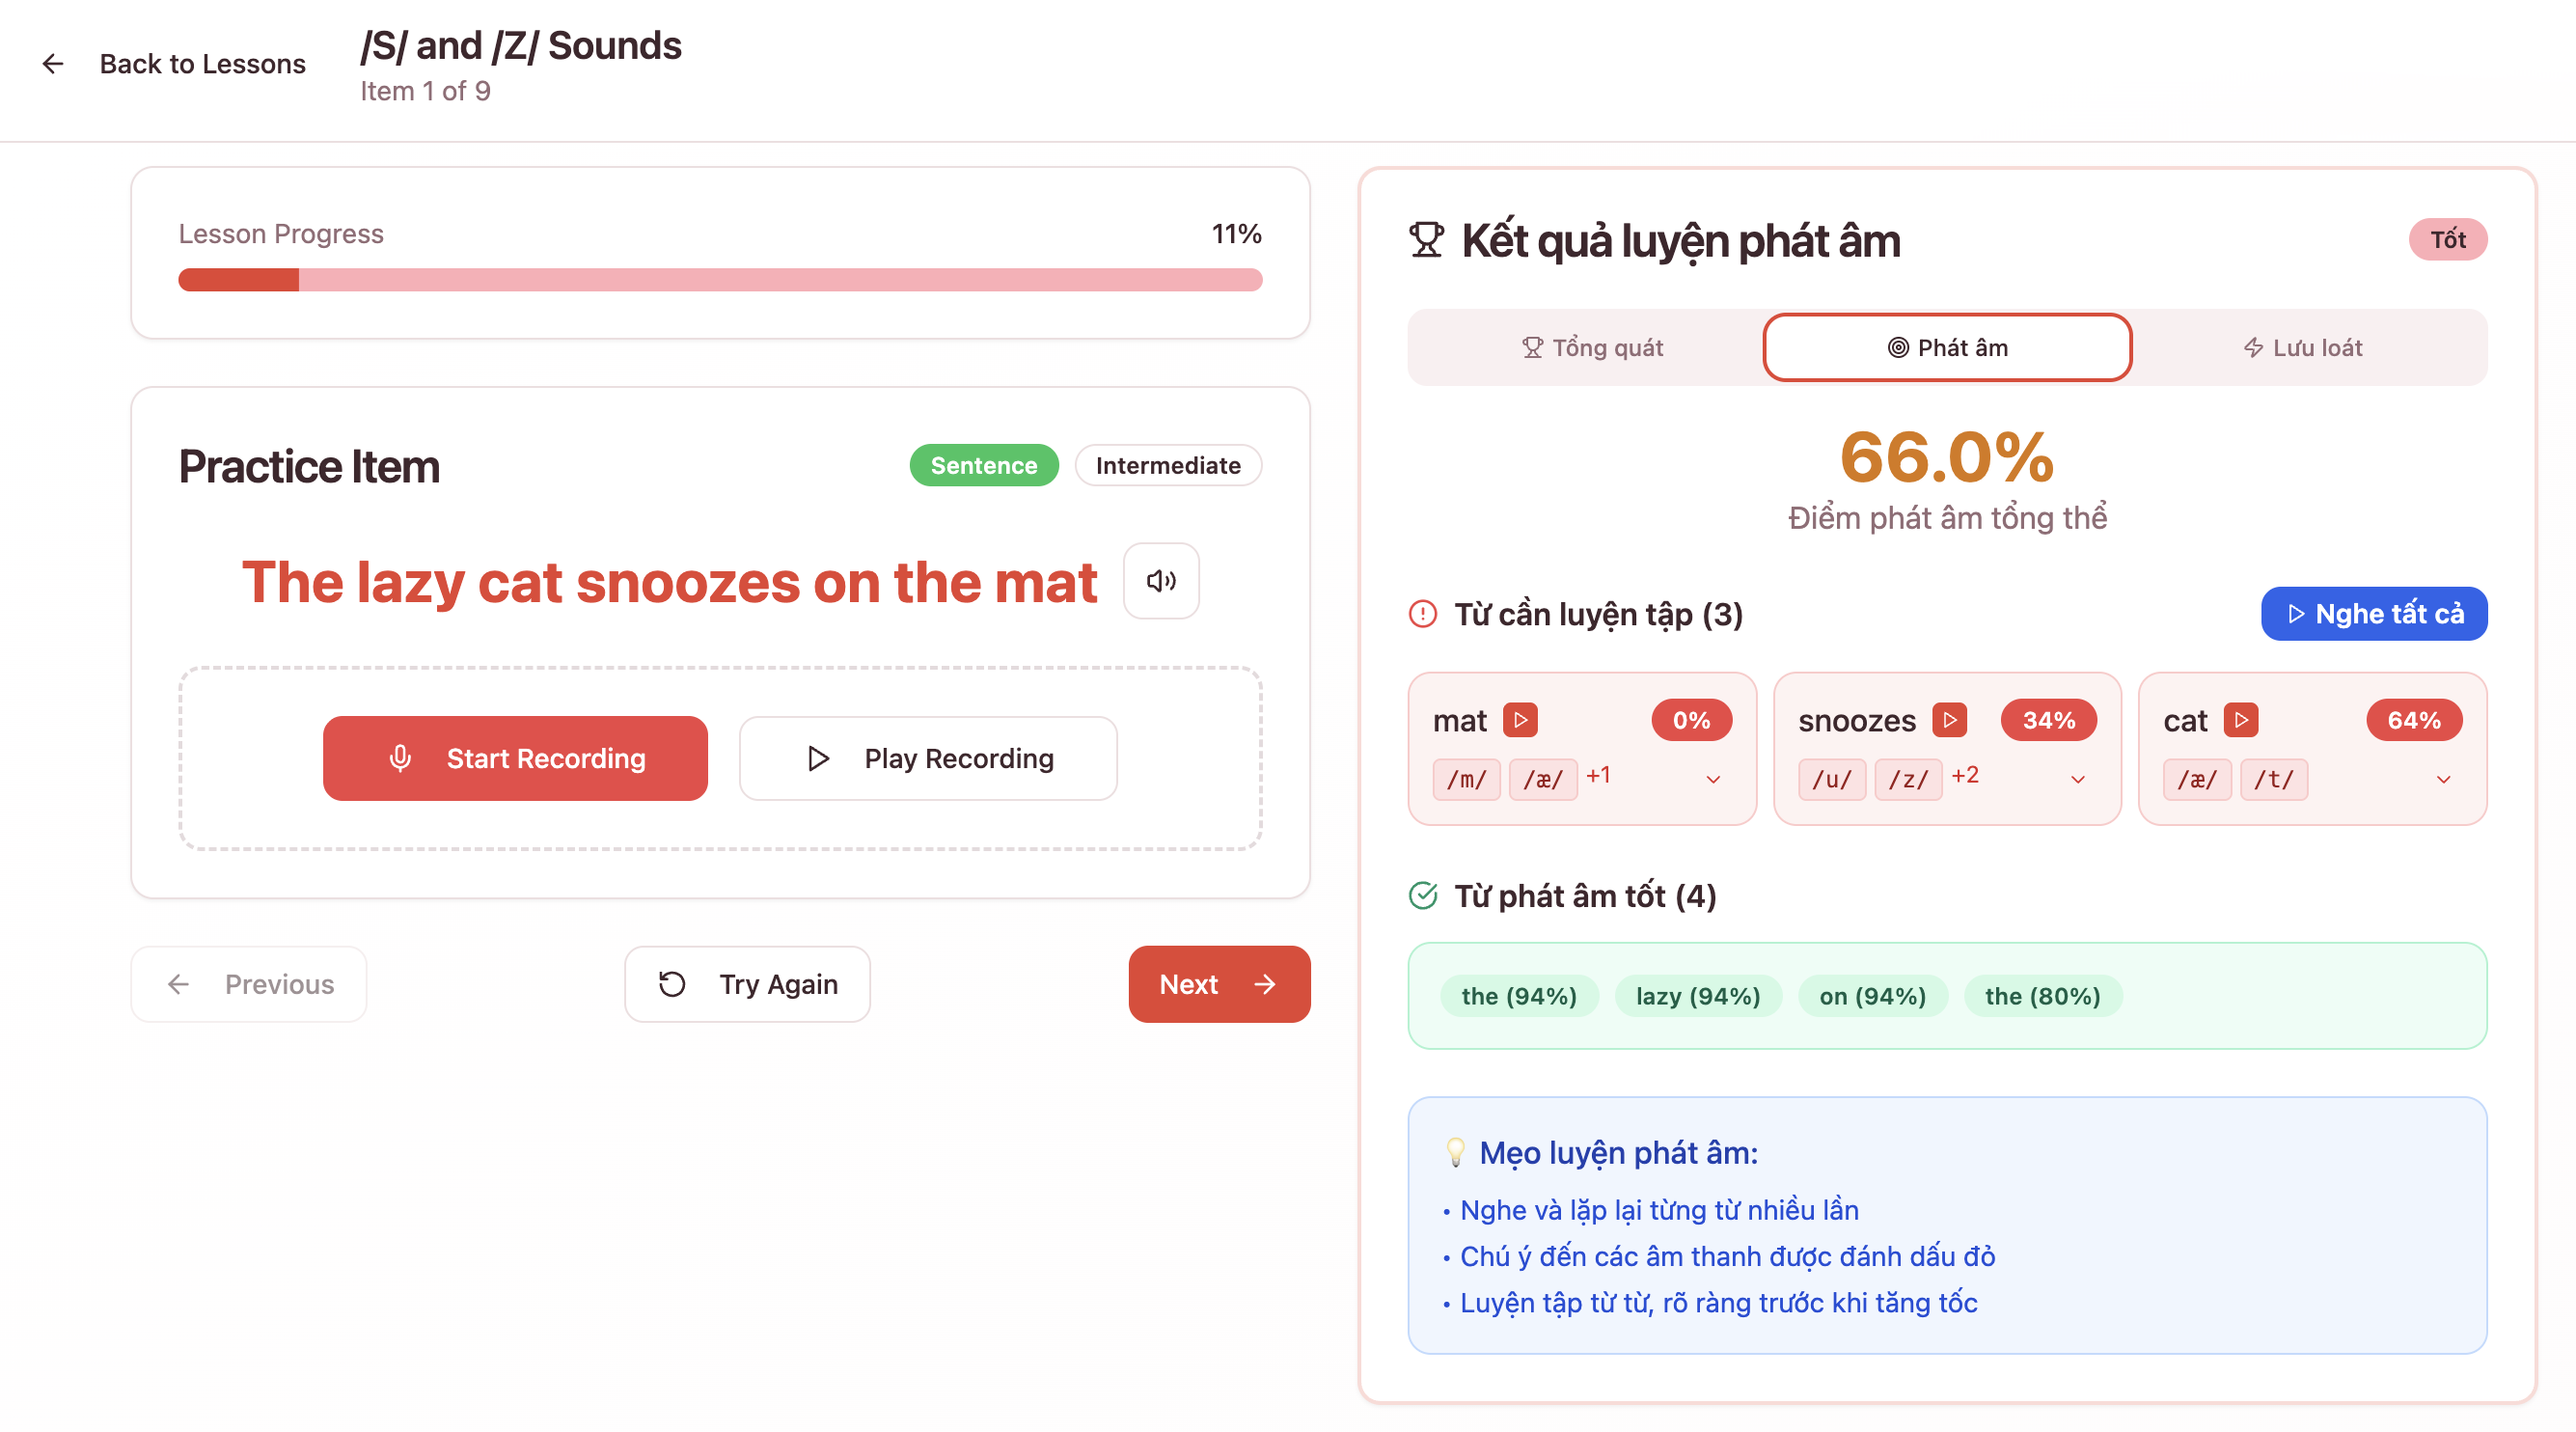Open the Lưu loát tab

coord(2302,347)
